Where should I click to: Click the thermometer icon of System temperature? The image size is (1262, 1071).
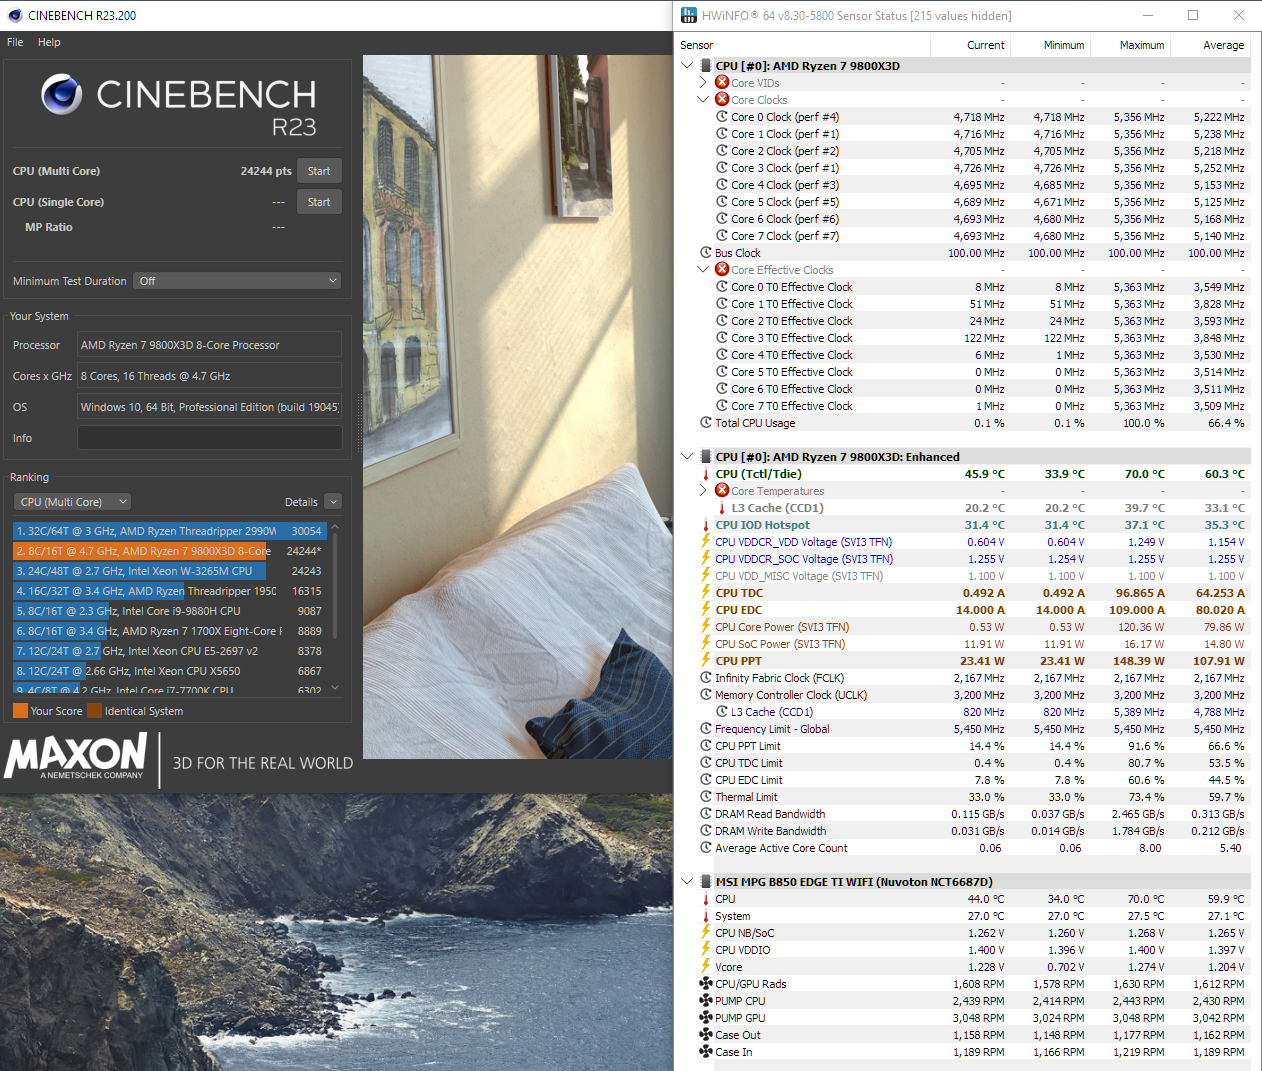pos(706,916)
